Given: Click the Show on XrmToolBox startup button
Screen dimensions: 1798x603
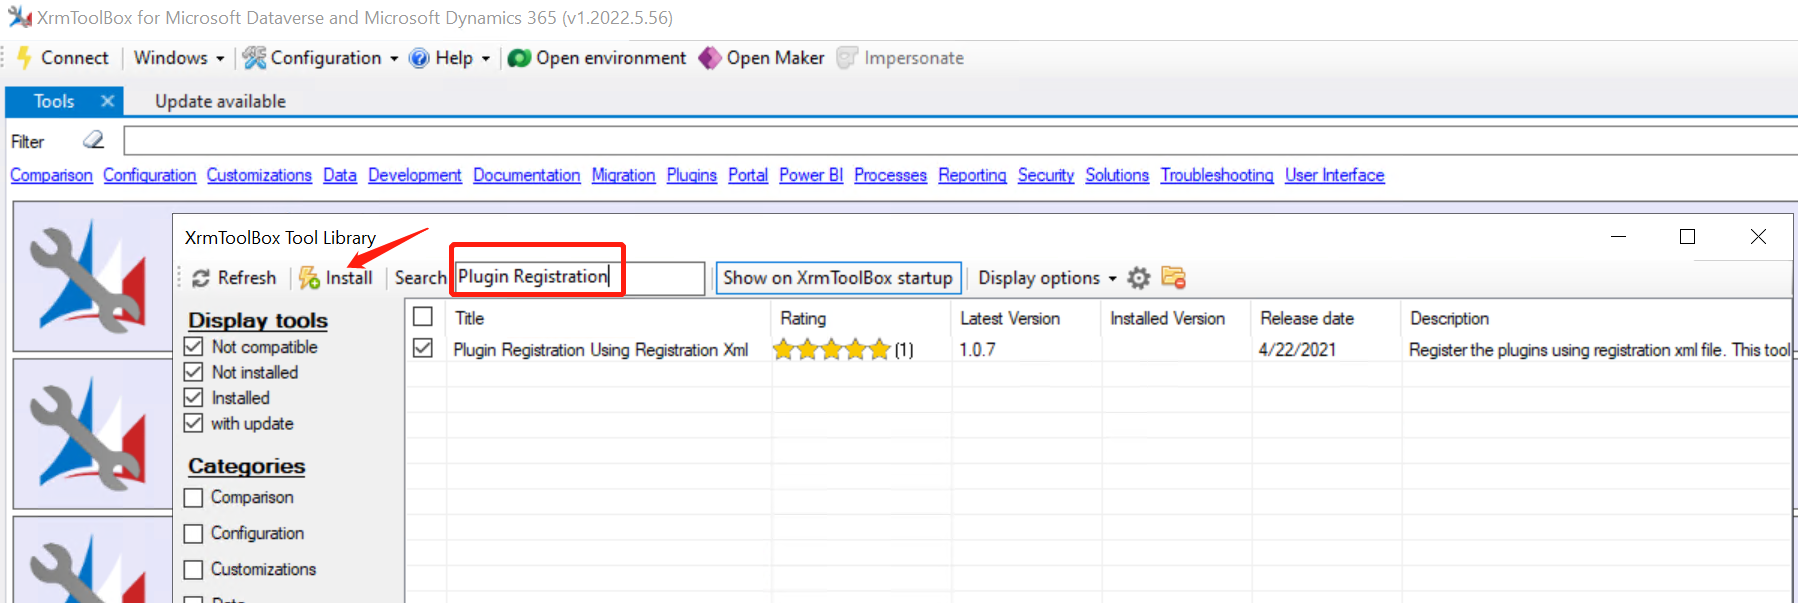Looking at the screenshot, I should tap(838, 278).
